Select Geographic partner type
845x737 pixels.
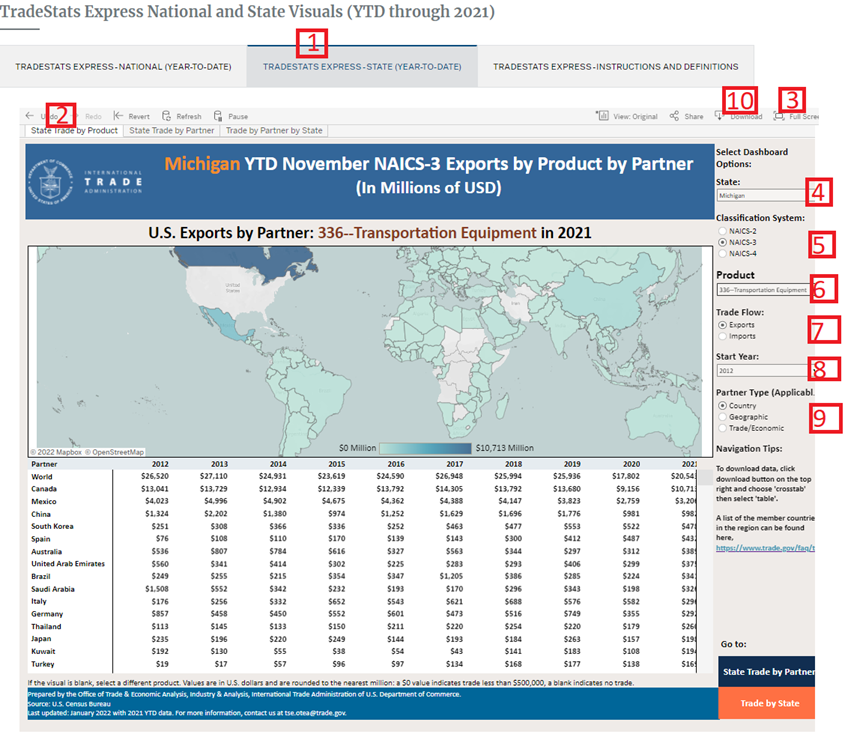(722, 417)
